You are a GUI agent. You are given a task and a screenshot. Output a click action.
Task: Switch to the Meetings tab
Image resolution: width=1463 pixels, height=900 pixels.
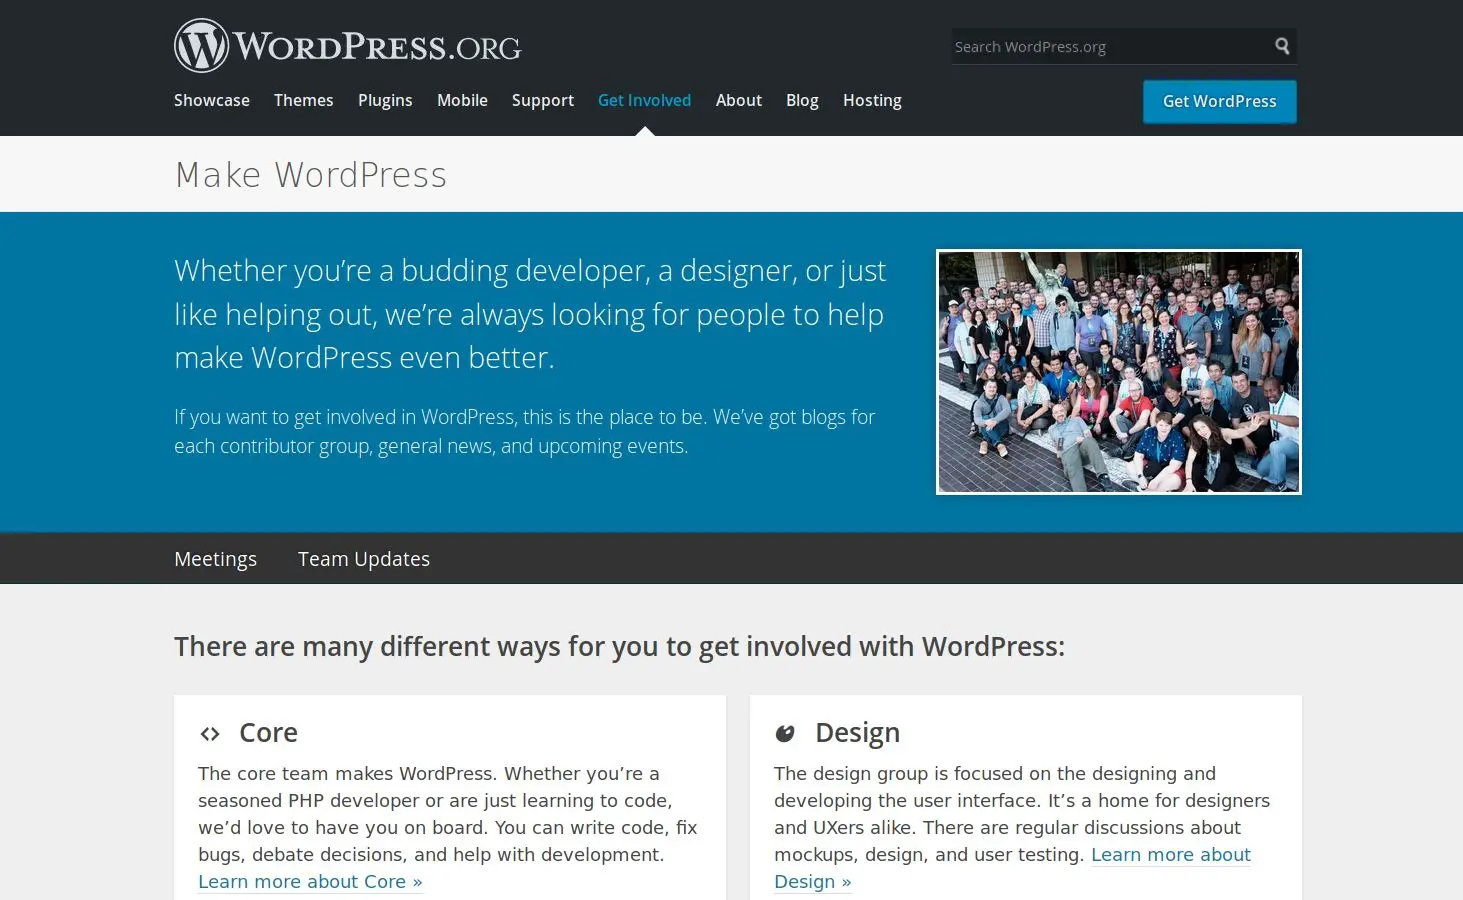215,558
